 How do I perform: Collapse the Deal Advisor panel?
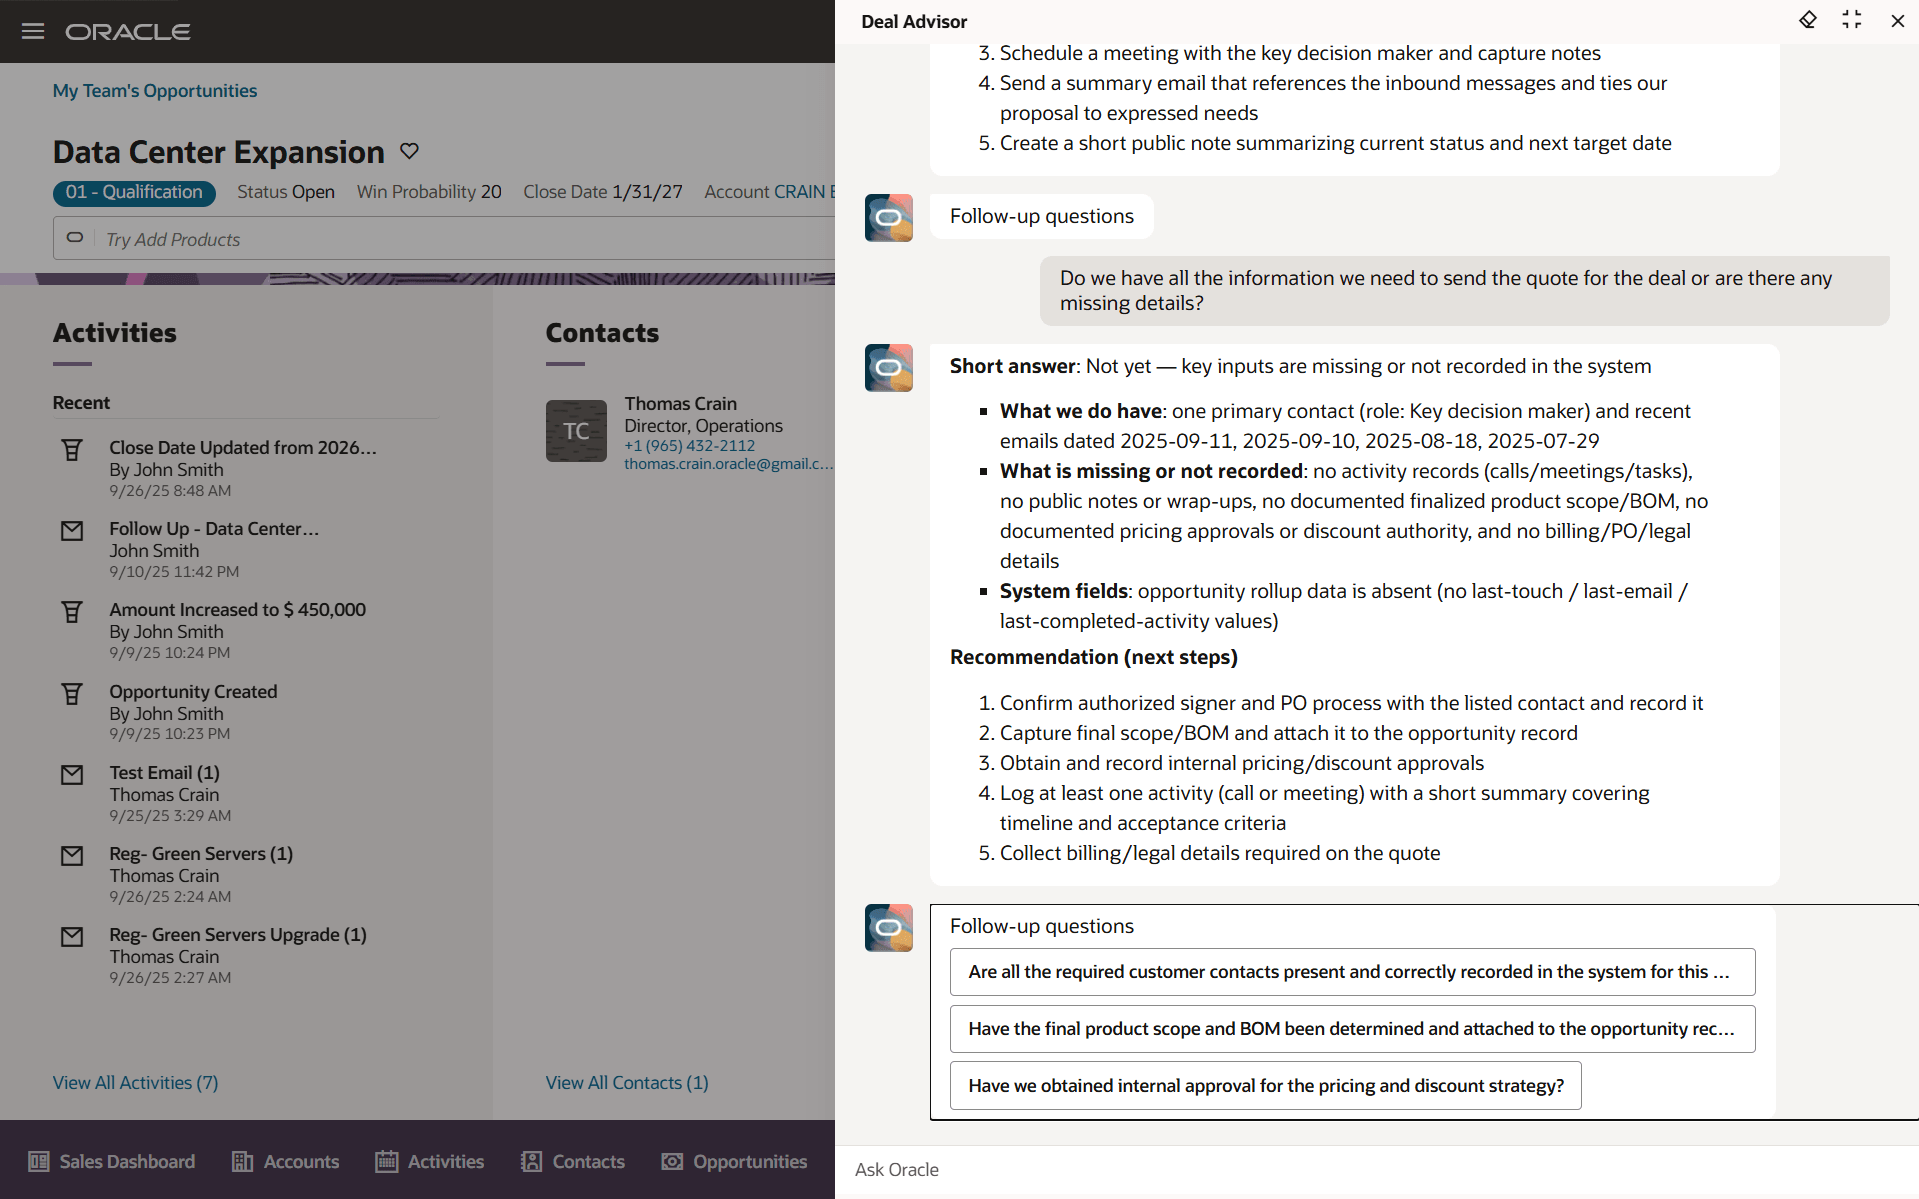click(1851, 21)
